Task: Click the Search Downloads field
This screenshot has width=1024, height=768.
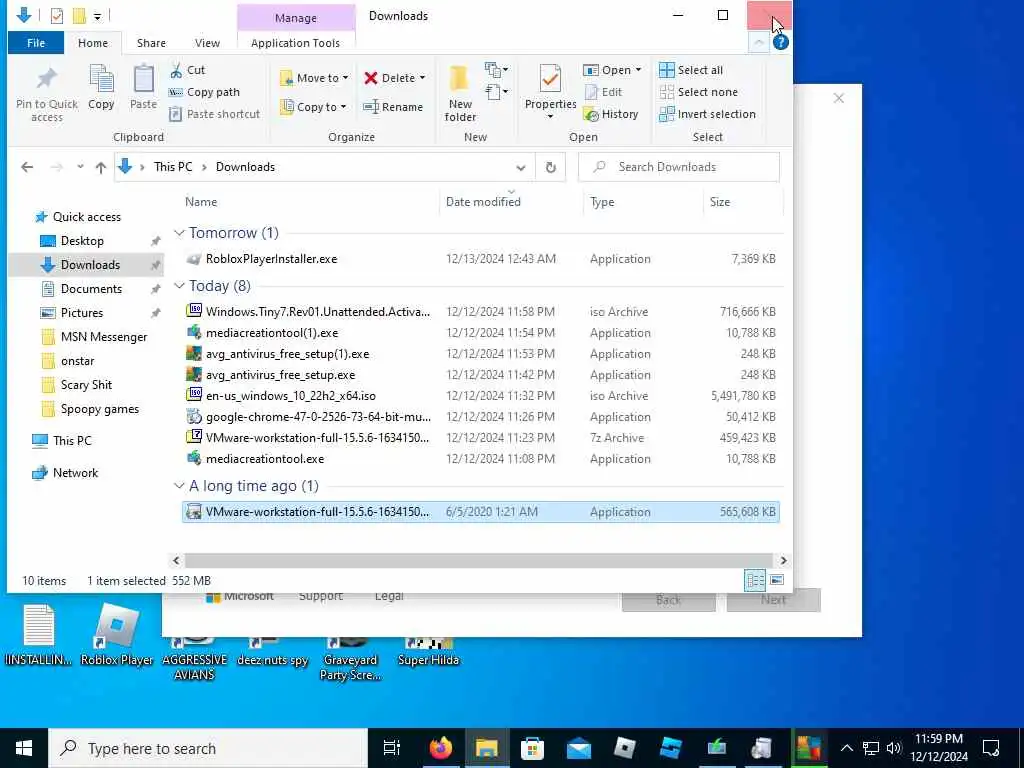Action: (x=679, y=167)
